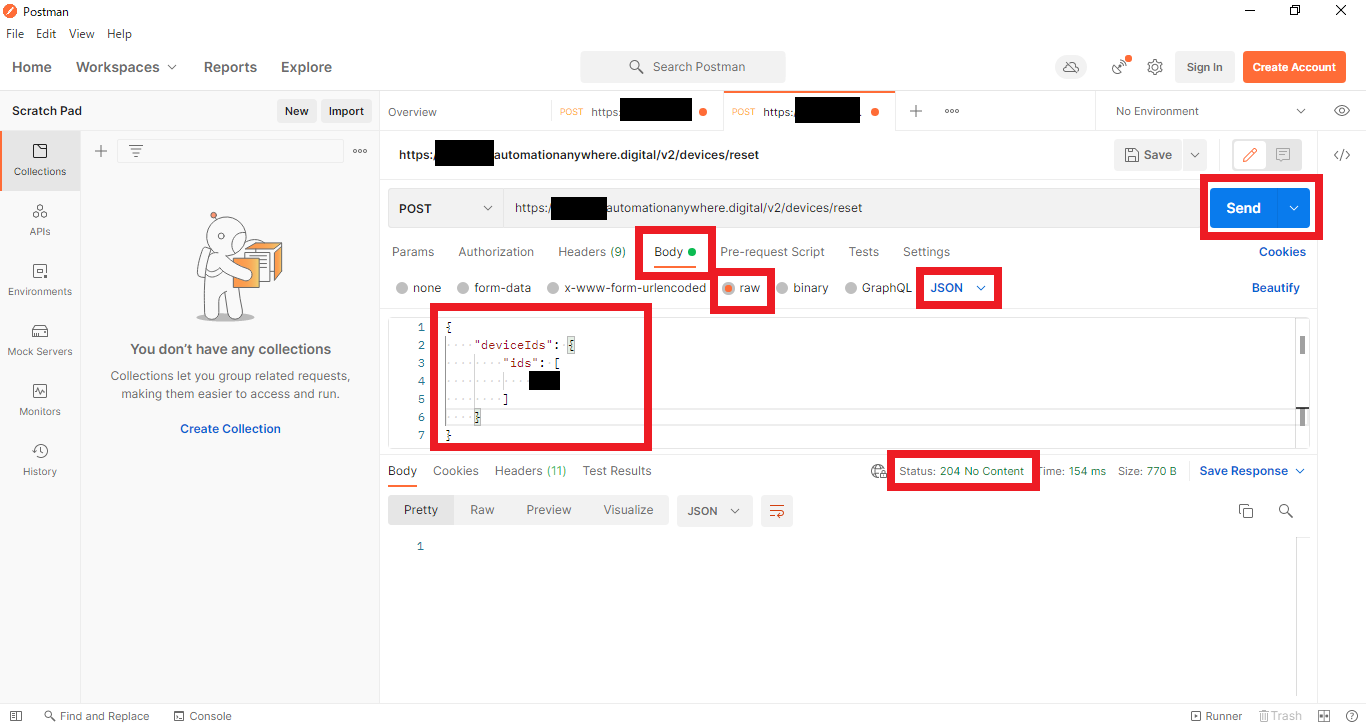Click the Send button
The width and height of the screenshot is (1366, 728).
[x=1244, y=208]
